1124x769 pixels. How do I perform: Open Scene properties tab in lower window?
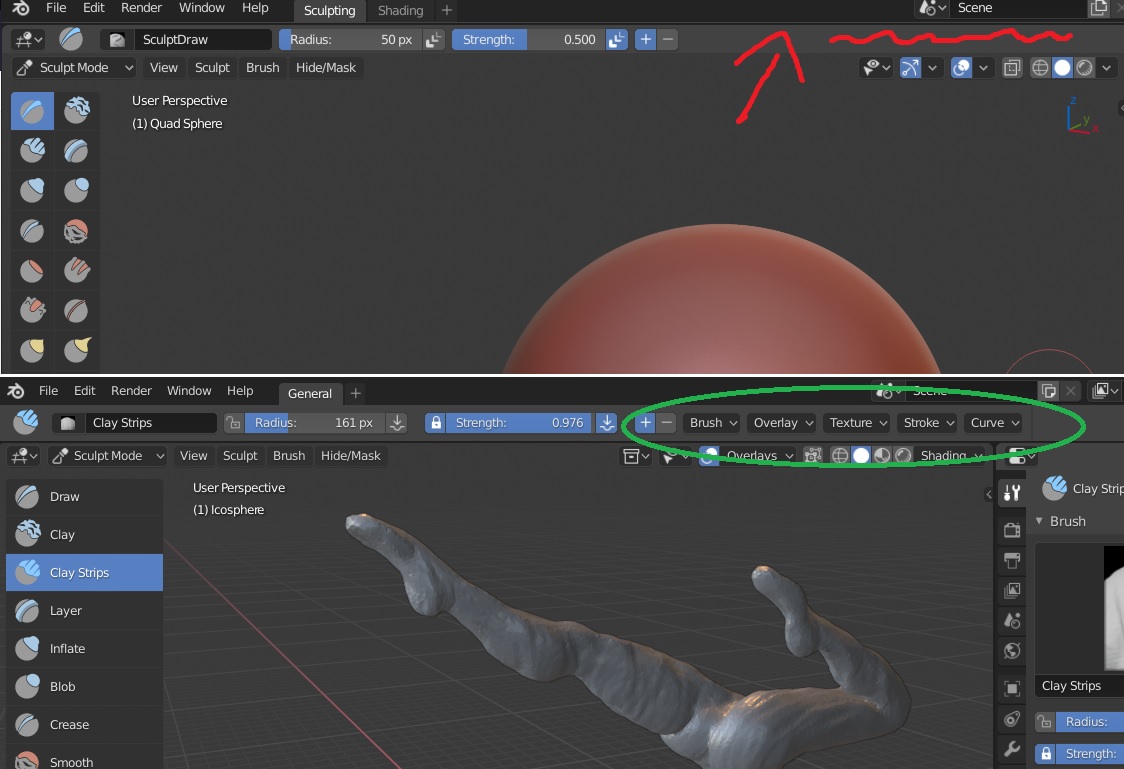click(1012, 621)
